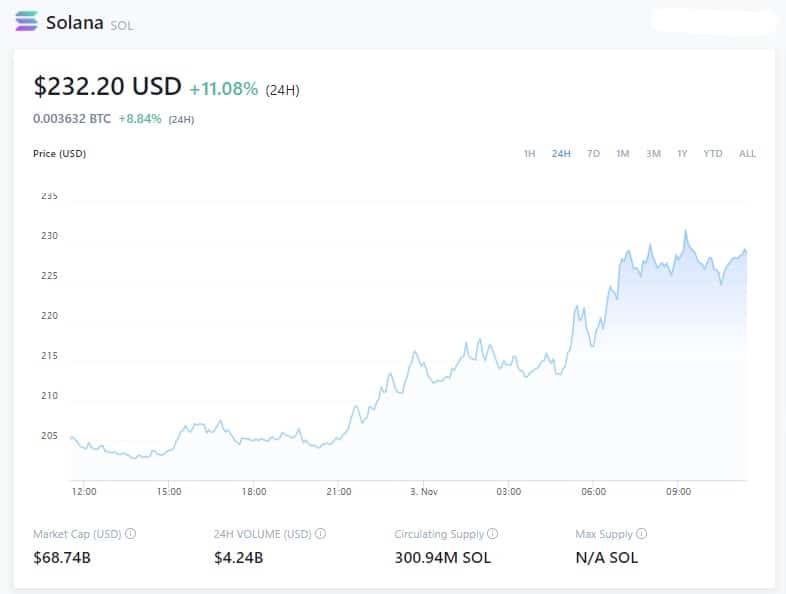
Task: Show the 1Y price chart
Action: click(682, 153)
